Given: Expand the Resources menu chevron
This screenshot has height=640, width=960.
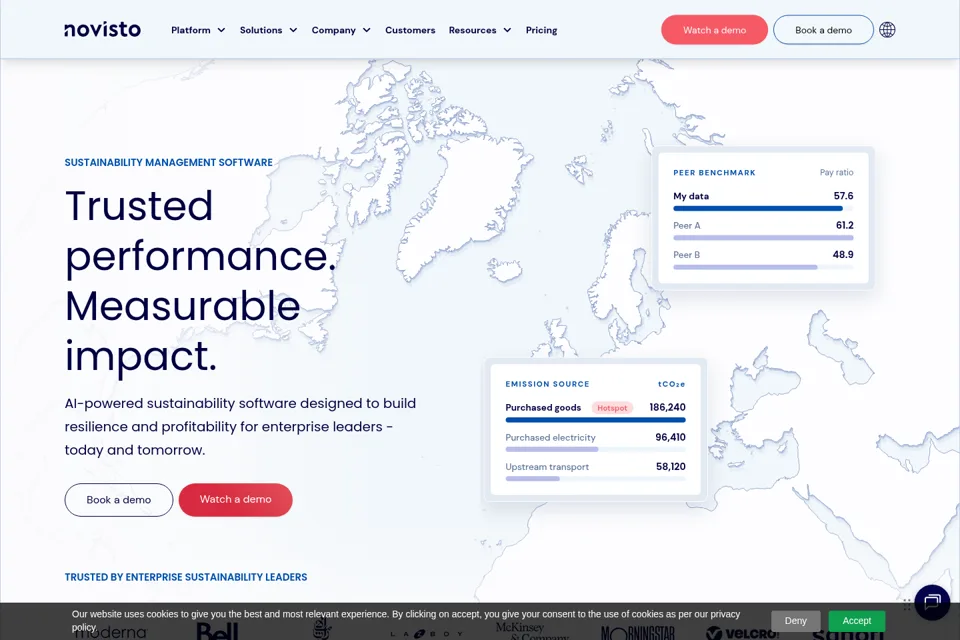Looking at the screenshot, I should pos(507,30).
